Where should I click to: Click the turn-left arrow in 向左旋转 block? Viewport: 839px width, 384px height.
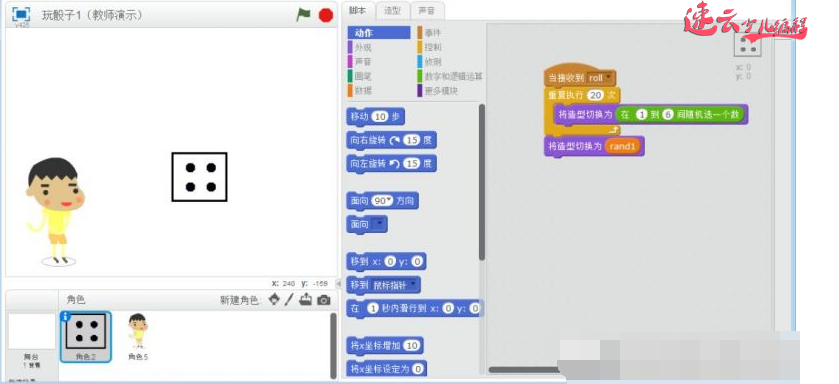coord(395,164)
